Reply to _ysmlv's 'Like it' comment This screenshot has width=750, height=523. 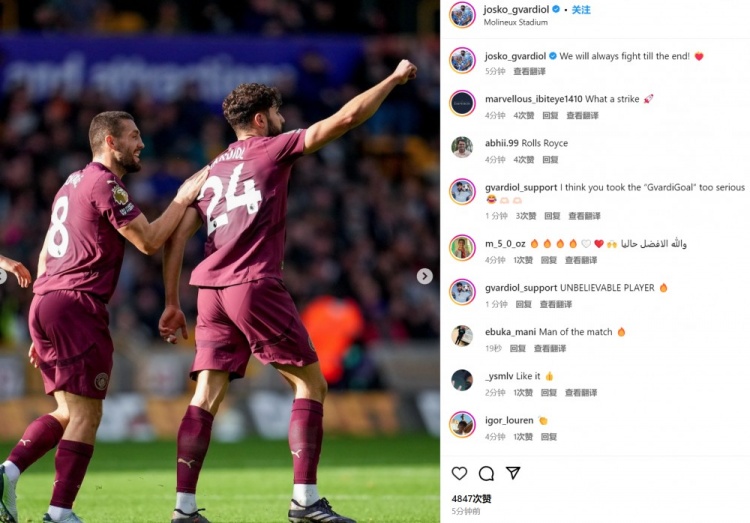coord(549,392)
